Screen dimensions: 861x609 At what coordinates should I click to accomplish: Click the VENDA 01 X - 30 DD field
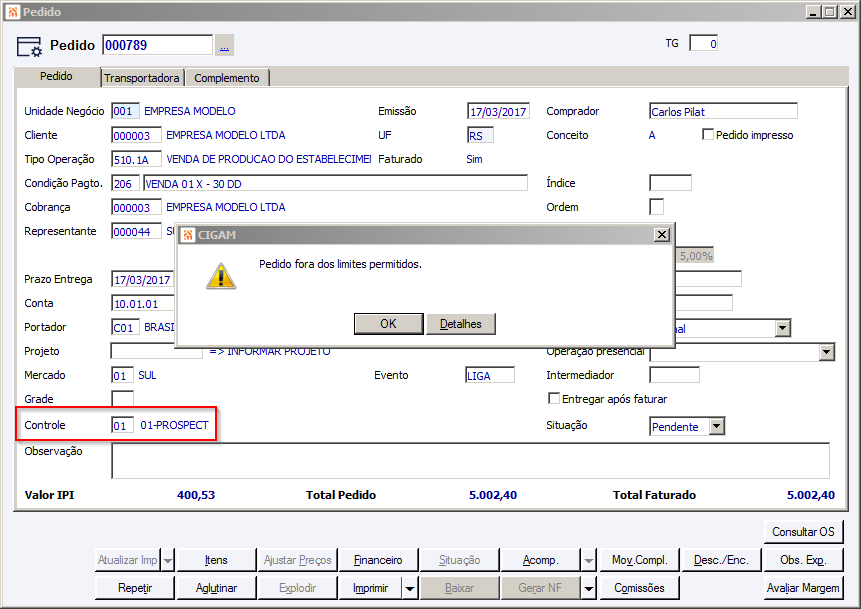click(335, 183)
